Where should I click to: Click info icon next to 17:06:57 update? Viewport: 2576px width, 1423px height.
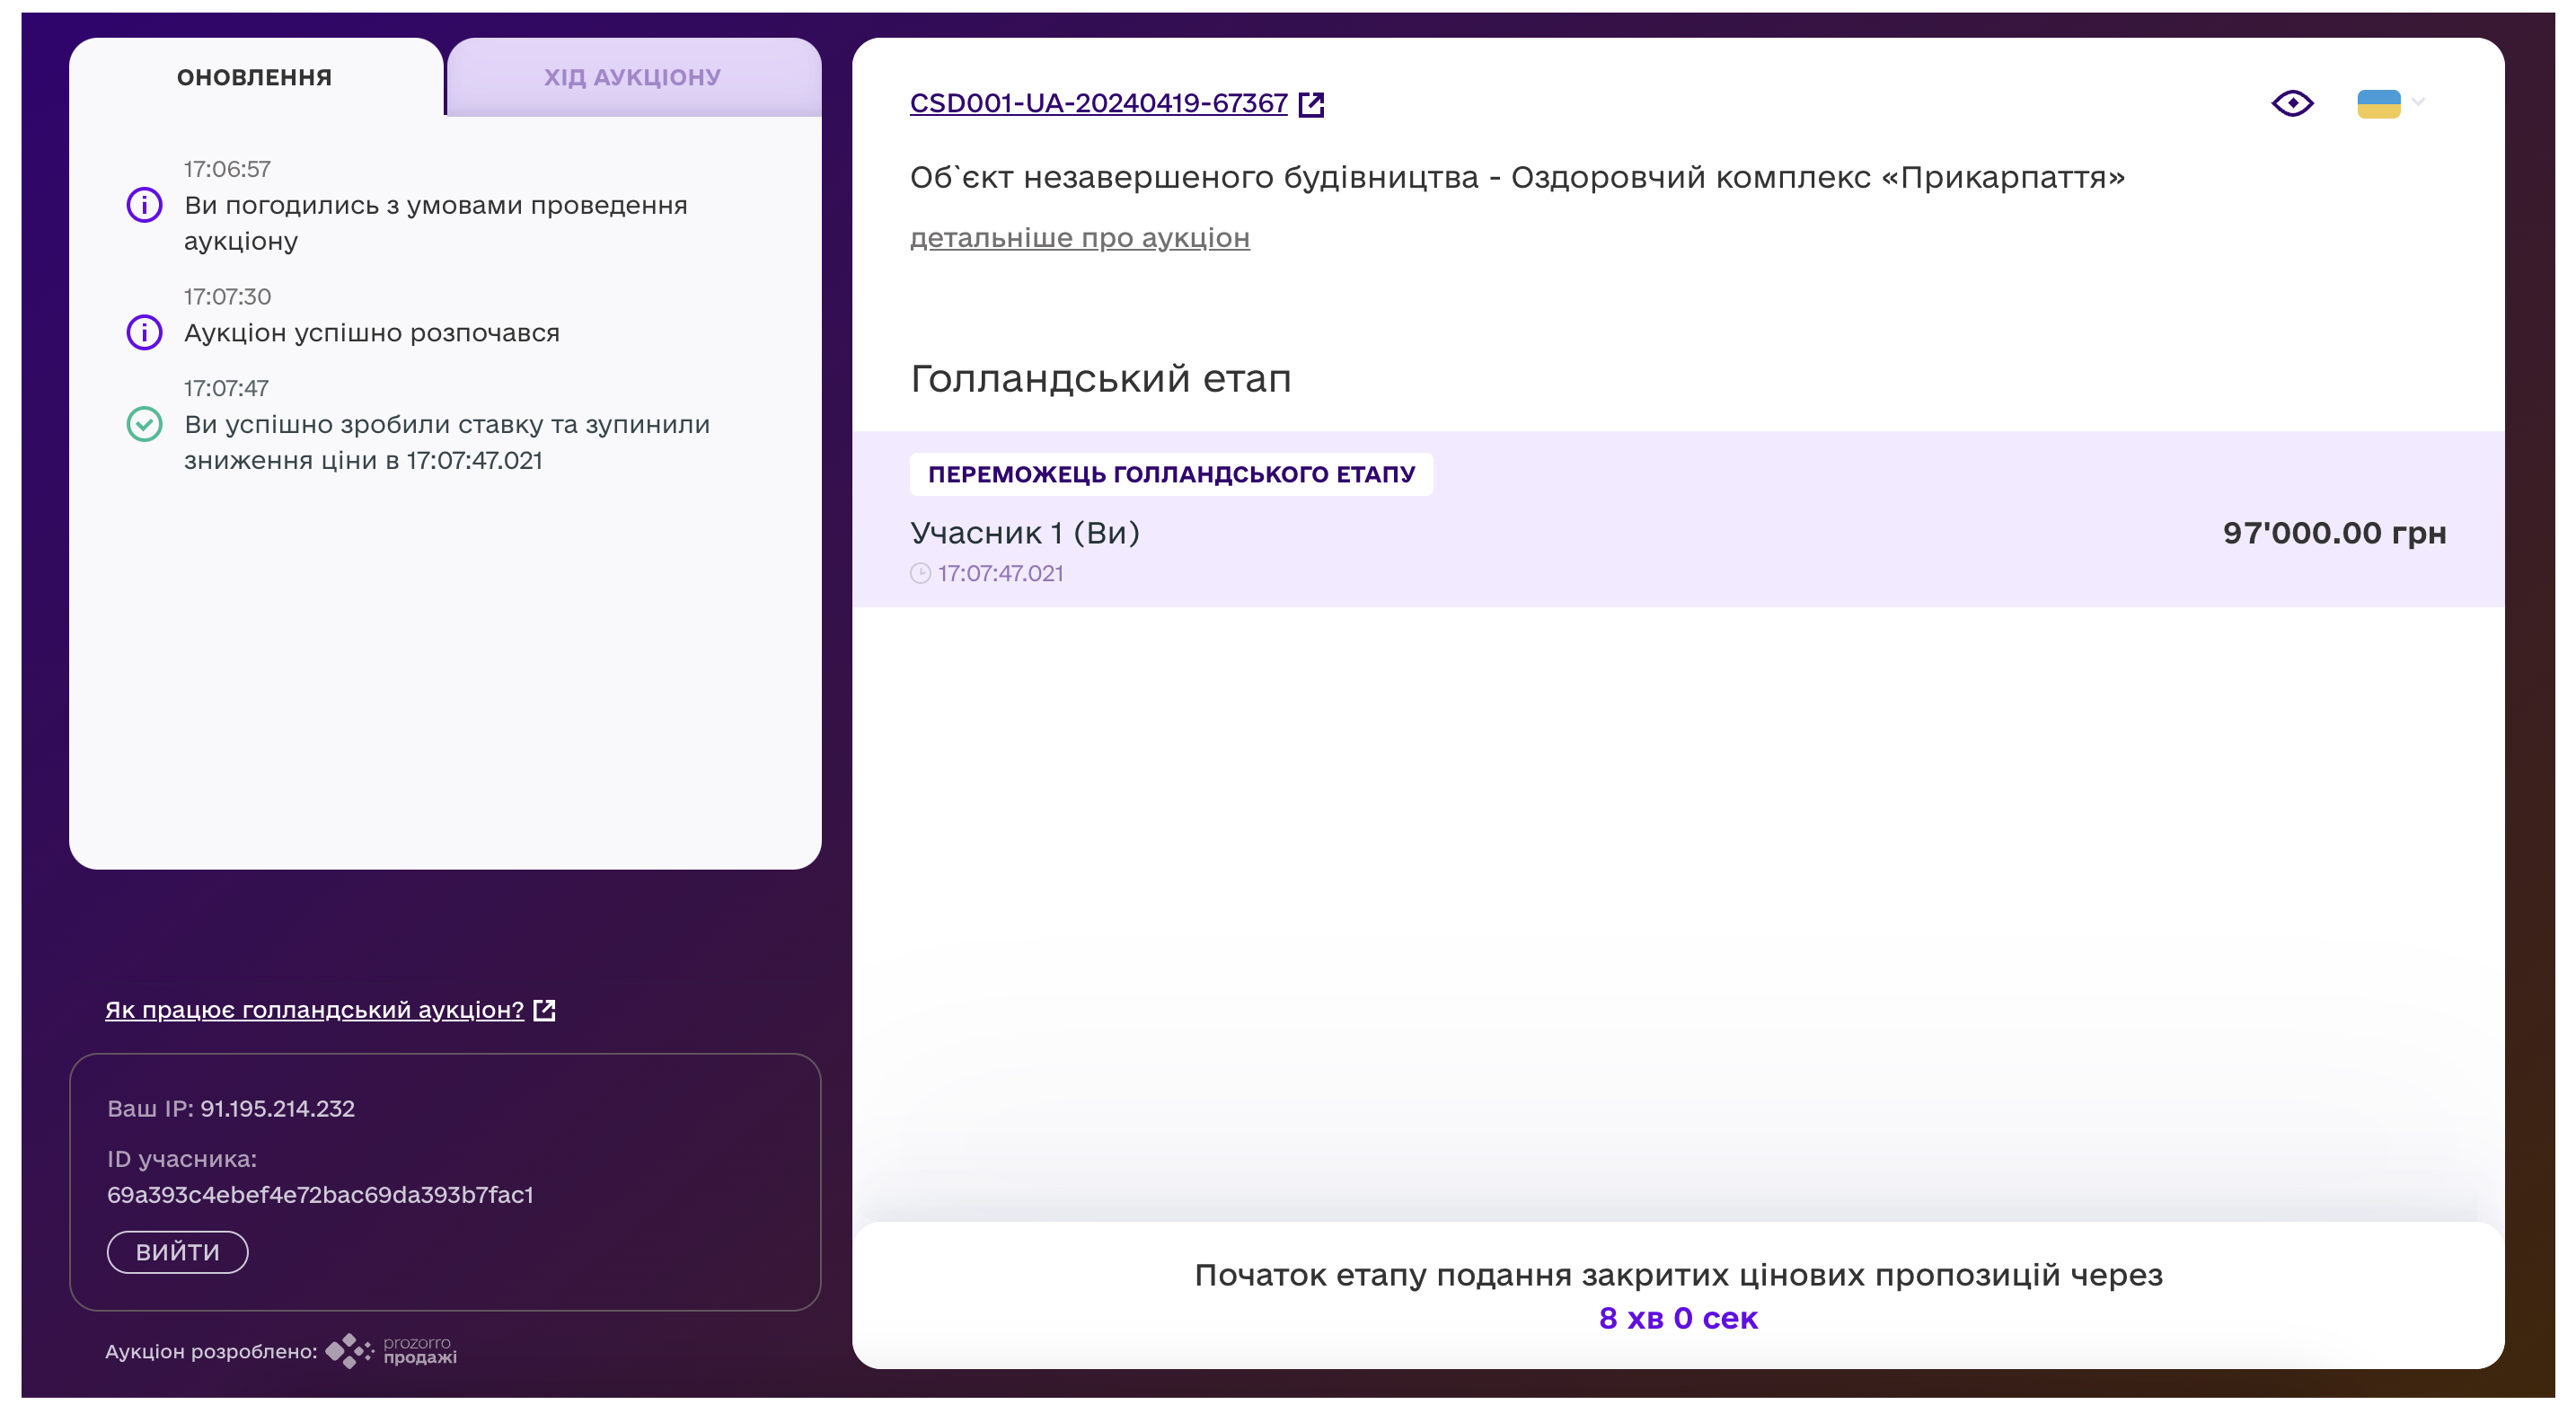tap(144, 205)
